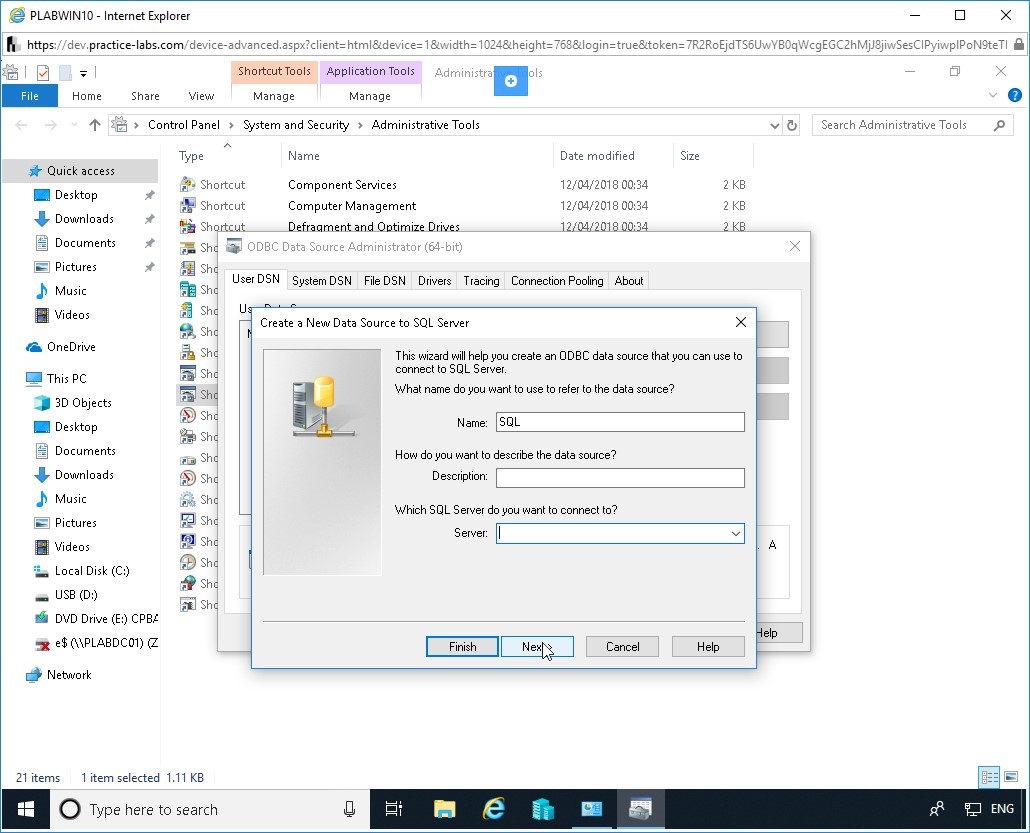1030x833 pixels.
Task: Sort by the Date modified column header
Action: tap(597, 156)
